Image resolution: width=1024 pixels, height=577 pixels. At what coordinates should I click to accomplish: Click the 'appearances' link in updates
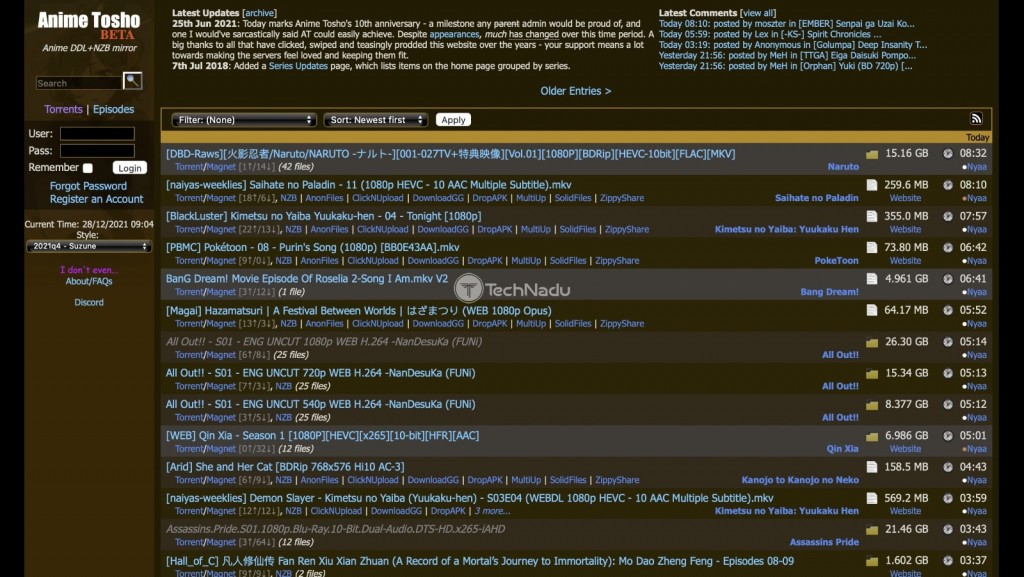point(454,34)
